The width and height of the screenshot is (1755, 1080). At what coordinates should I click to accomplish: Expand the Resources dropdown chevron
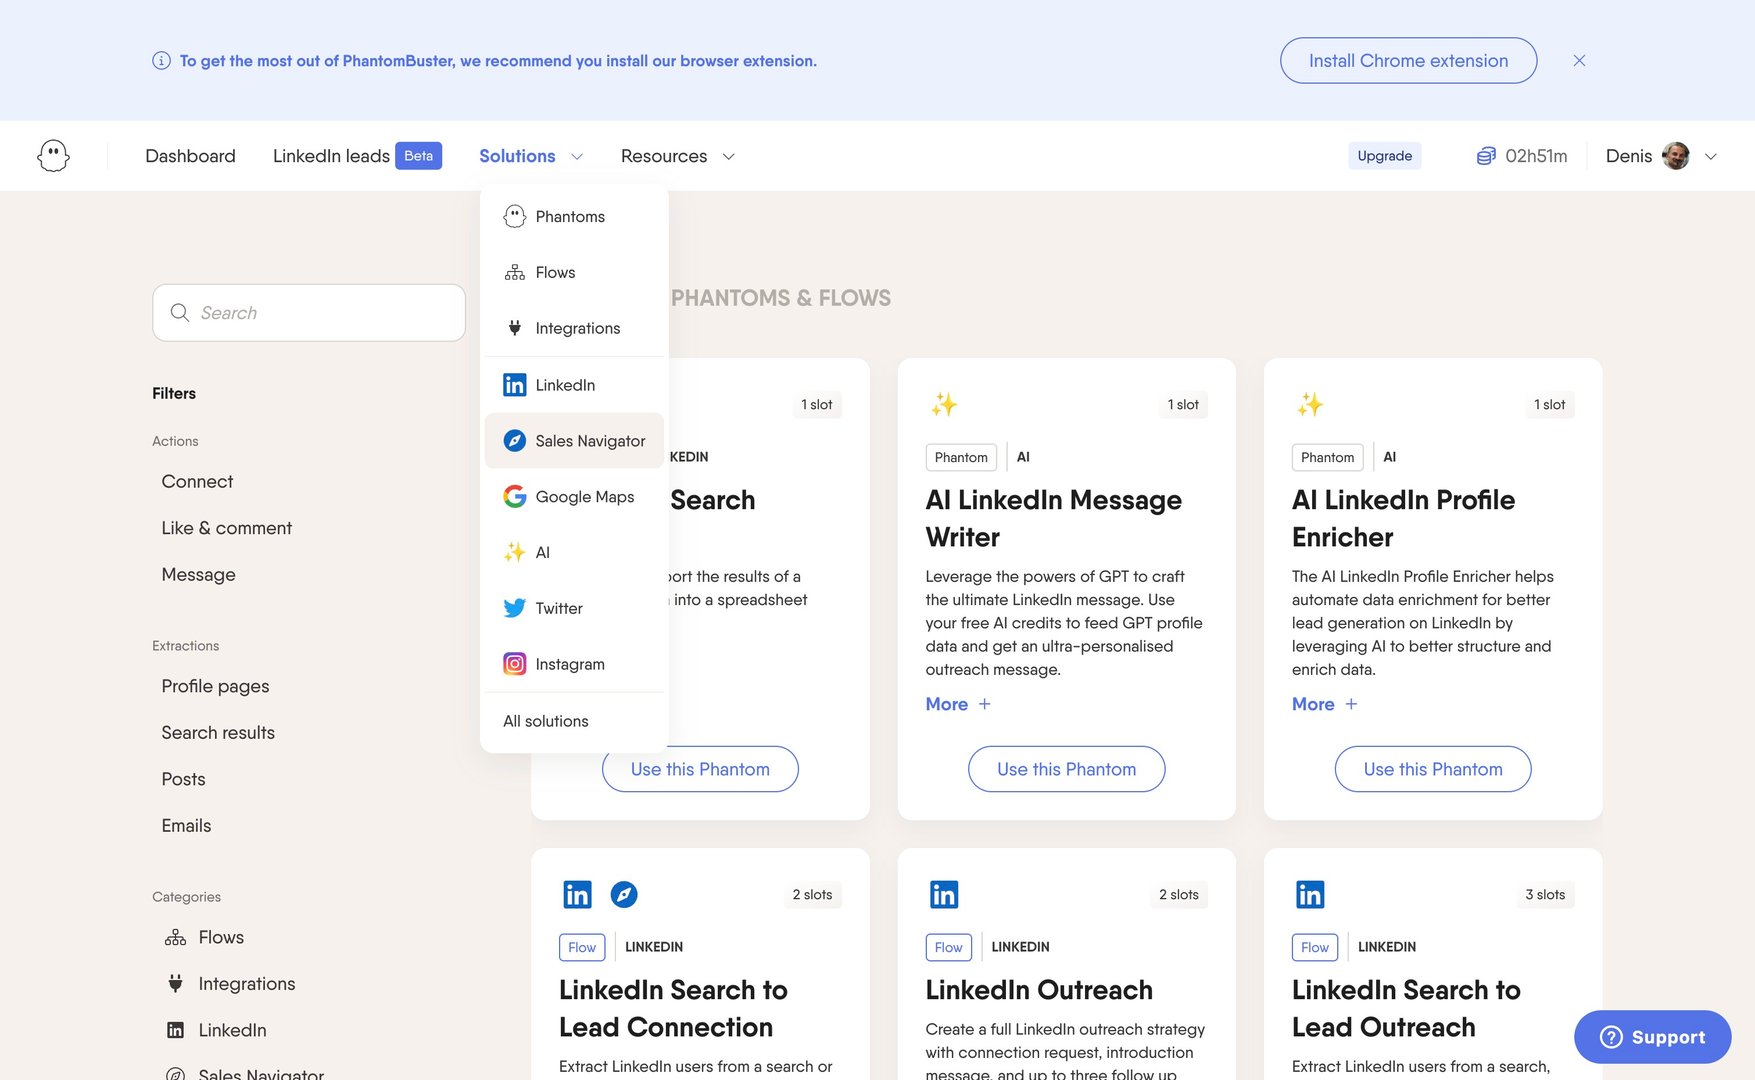(x=728, y=156)
